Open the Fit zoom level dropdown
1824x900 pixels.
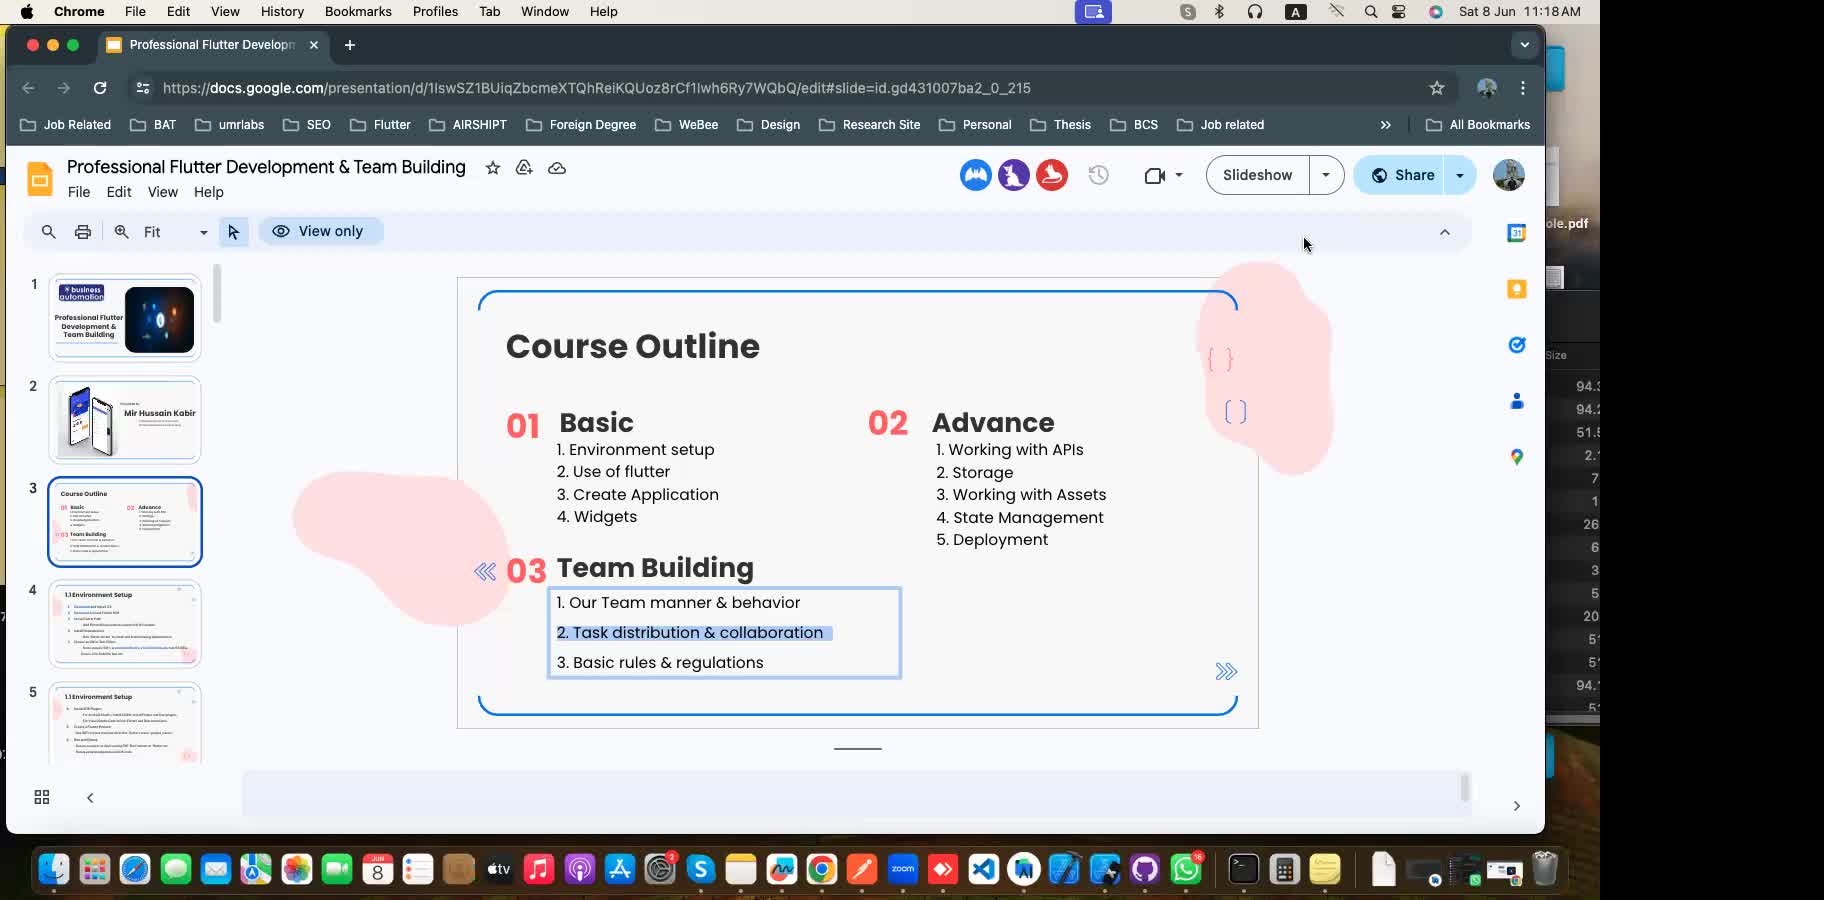[x=175, y=232]
